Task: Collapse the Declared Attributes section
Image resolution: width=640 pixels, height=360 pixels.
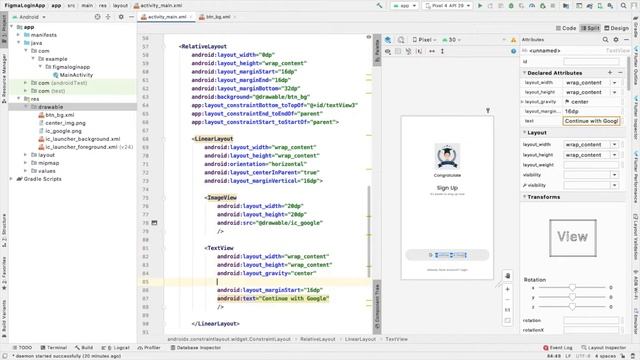Action: tap(524, 73)
